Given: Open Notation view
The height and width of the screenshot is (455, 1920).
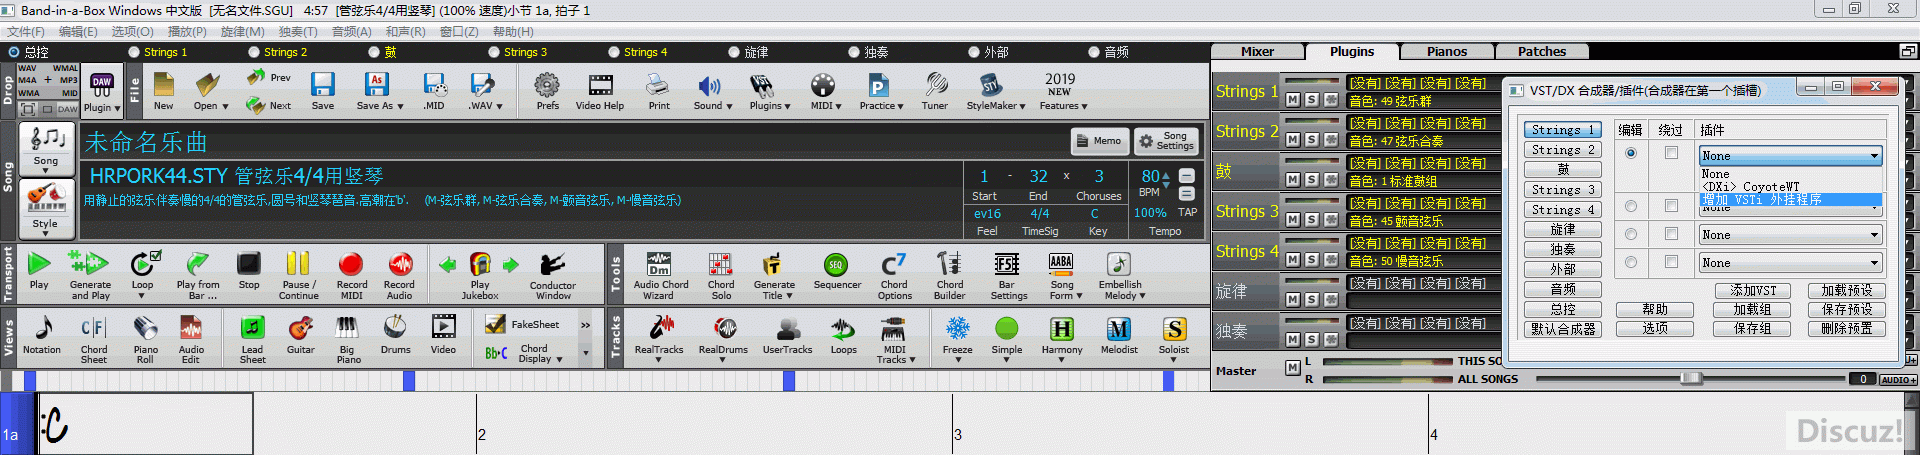Looking at the screenshot, I should tap(42, 334).
